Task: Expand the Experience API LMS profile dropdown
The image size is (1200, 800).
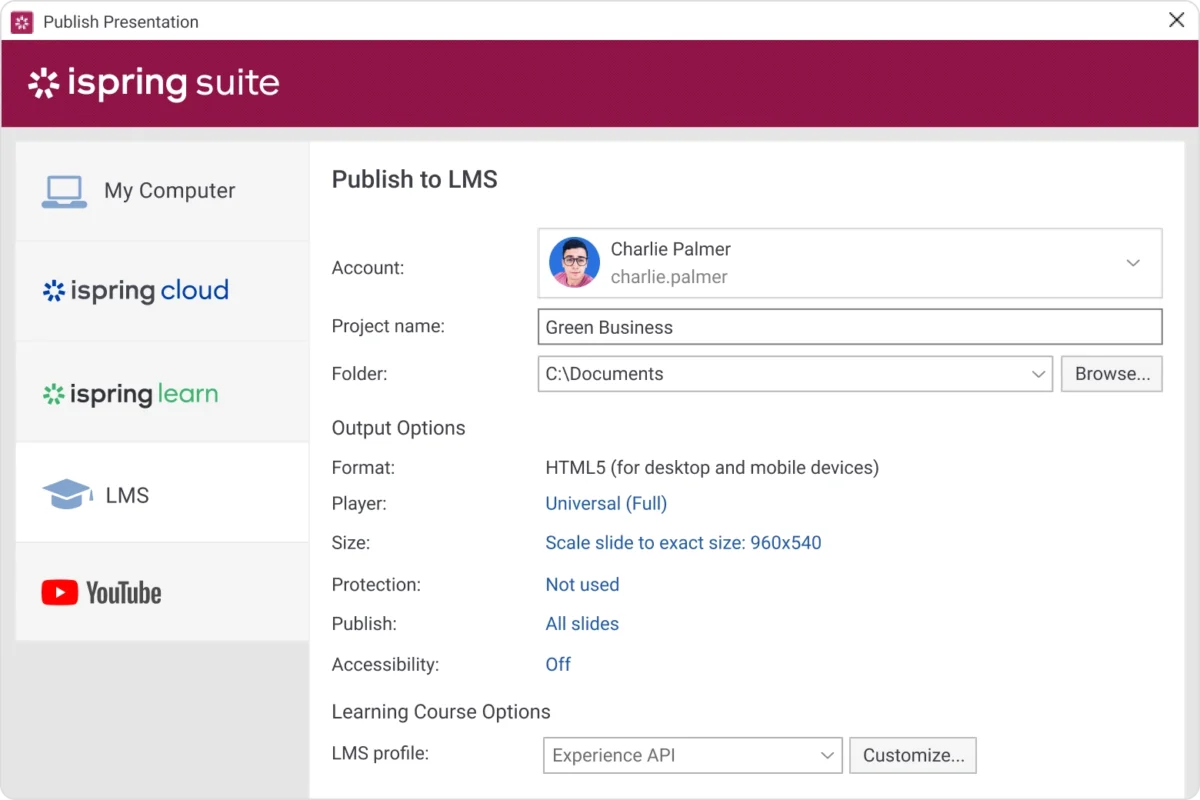Action: tap(693, 756)
